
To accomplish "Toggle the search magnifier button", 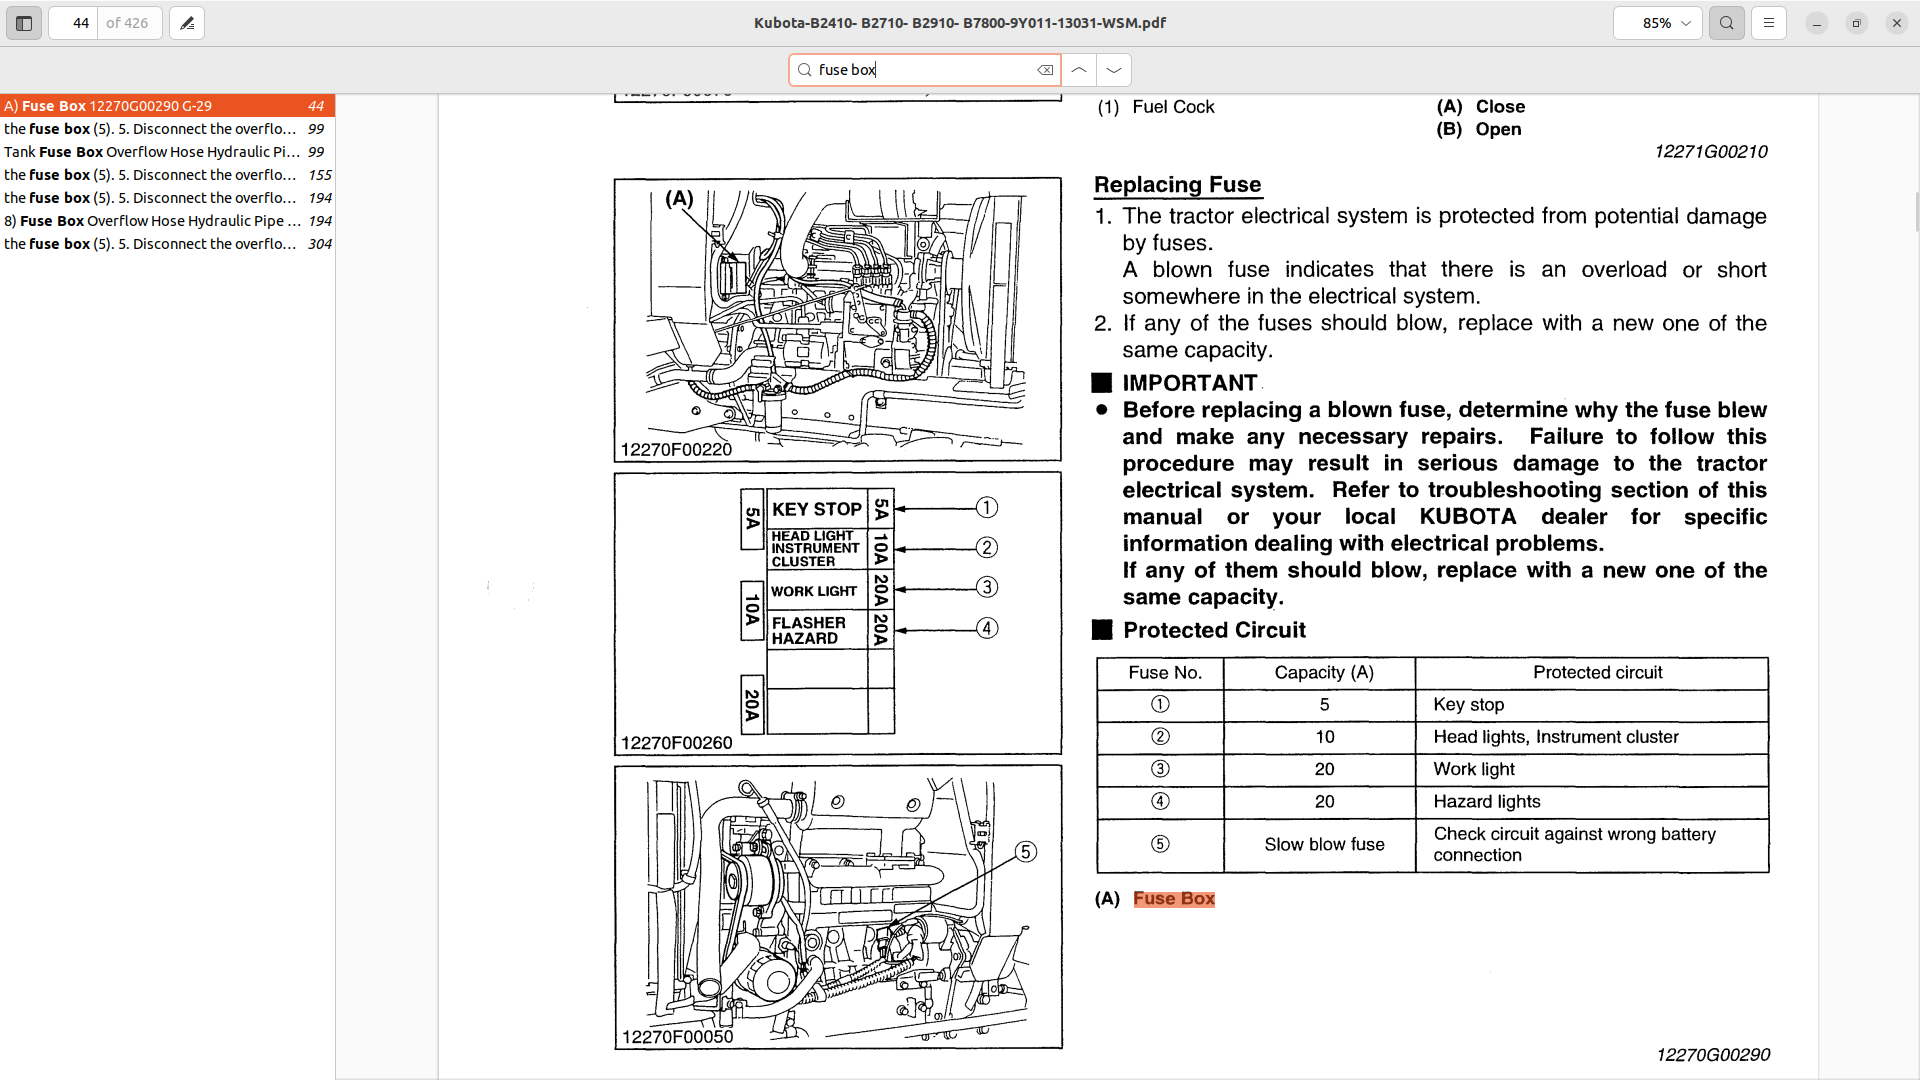I will tap(1727, 23).
